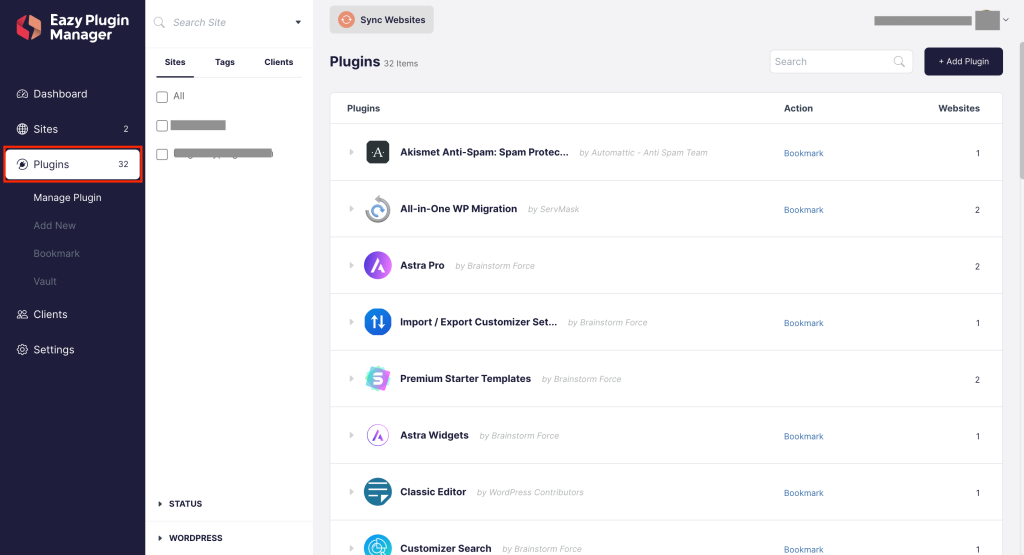
Task: Click the plugin search magnifier icon
Action: pyautogui.click(x=899, y=61)
